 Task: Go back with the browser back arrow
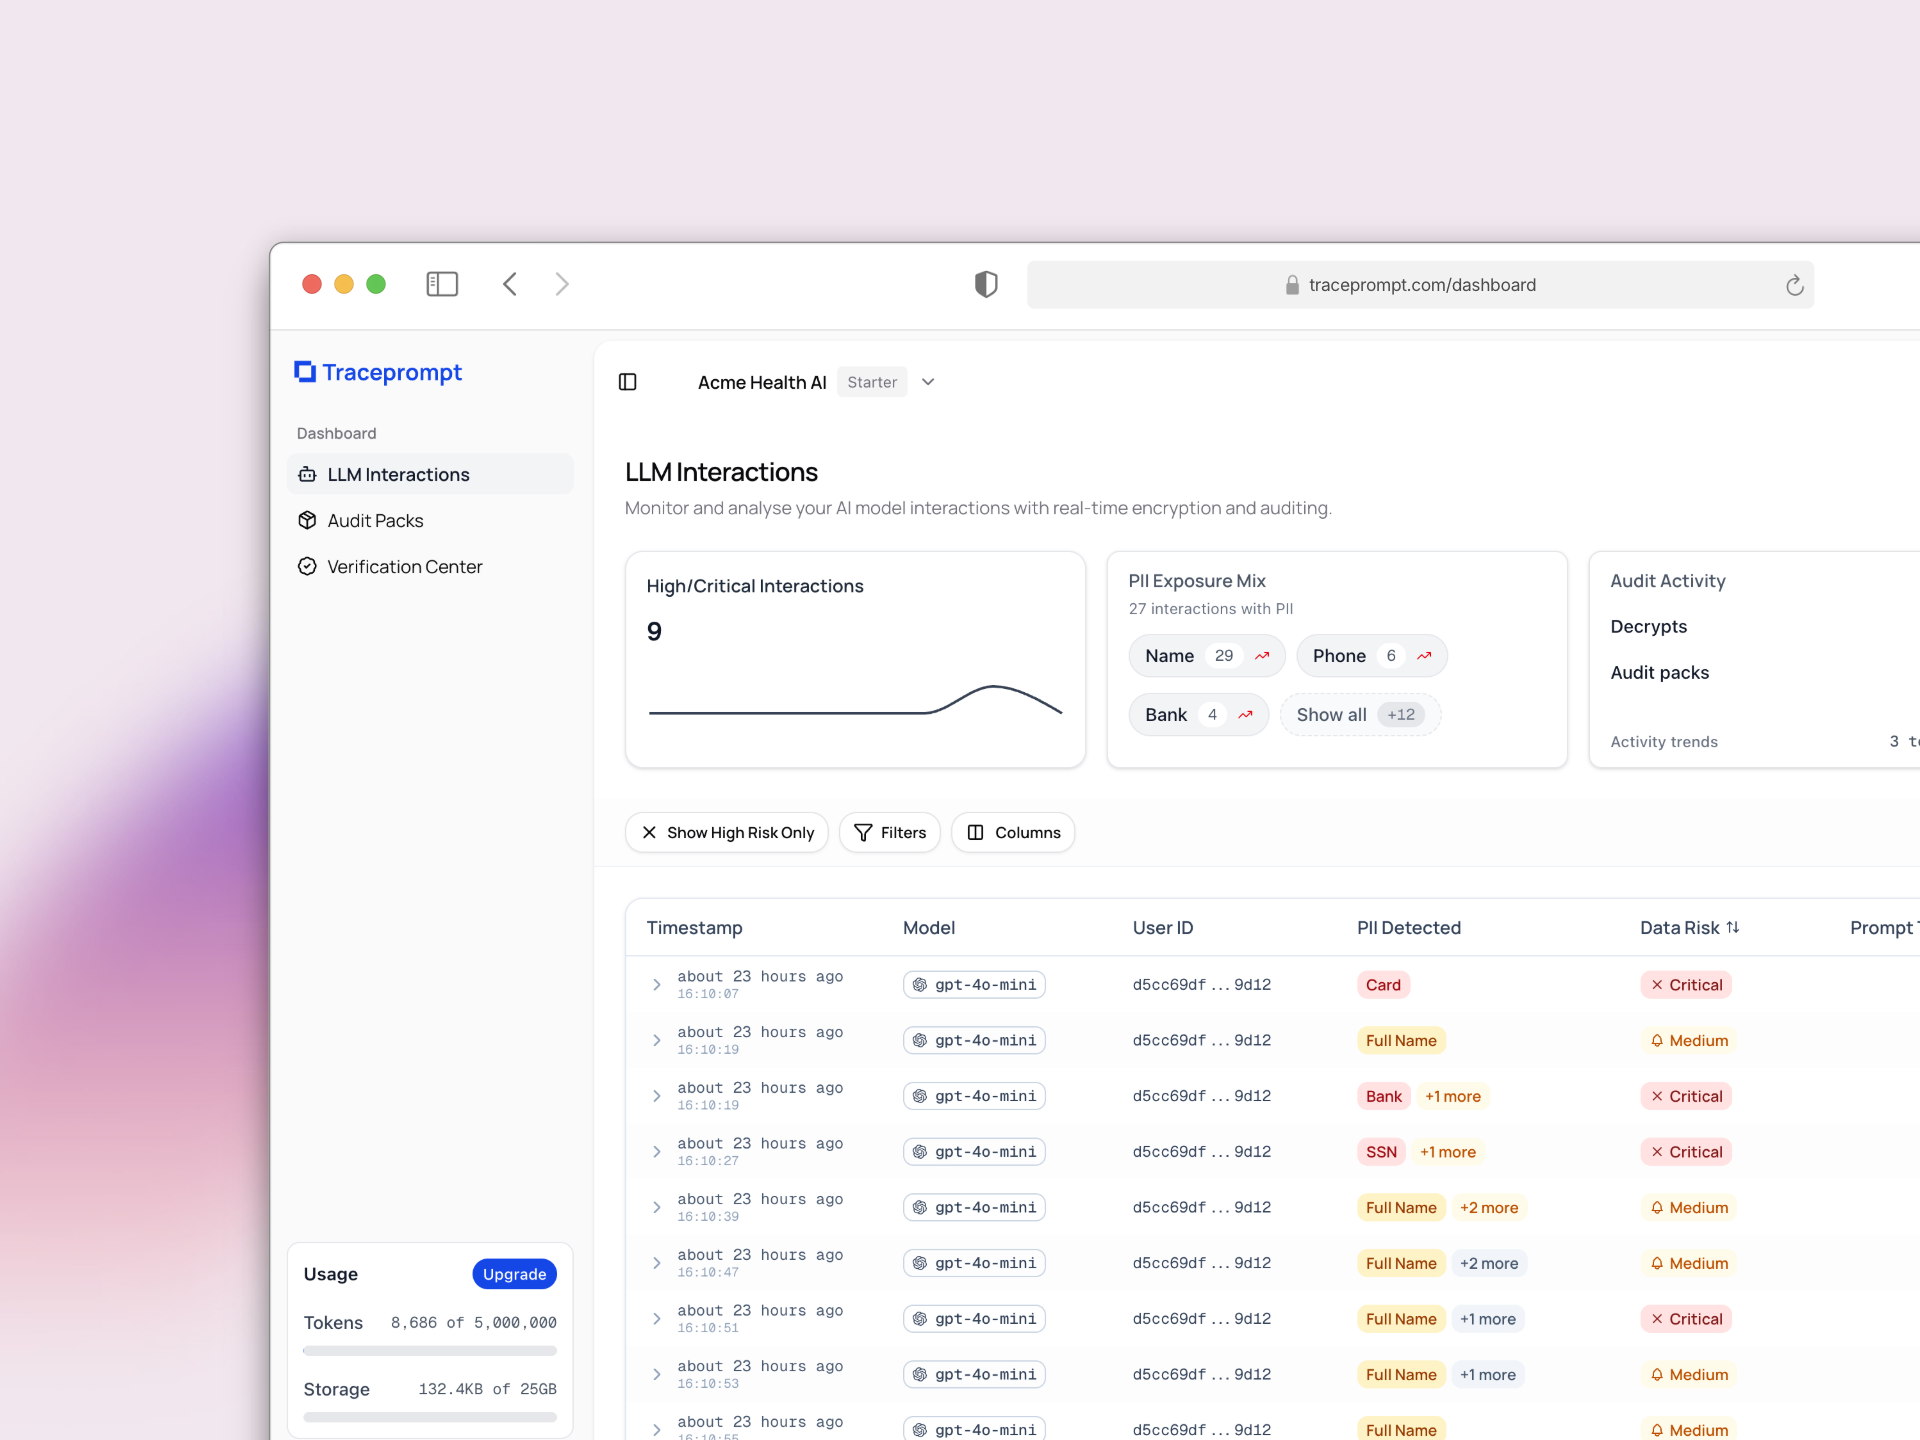510,284
